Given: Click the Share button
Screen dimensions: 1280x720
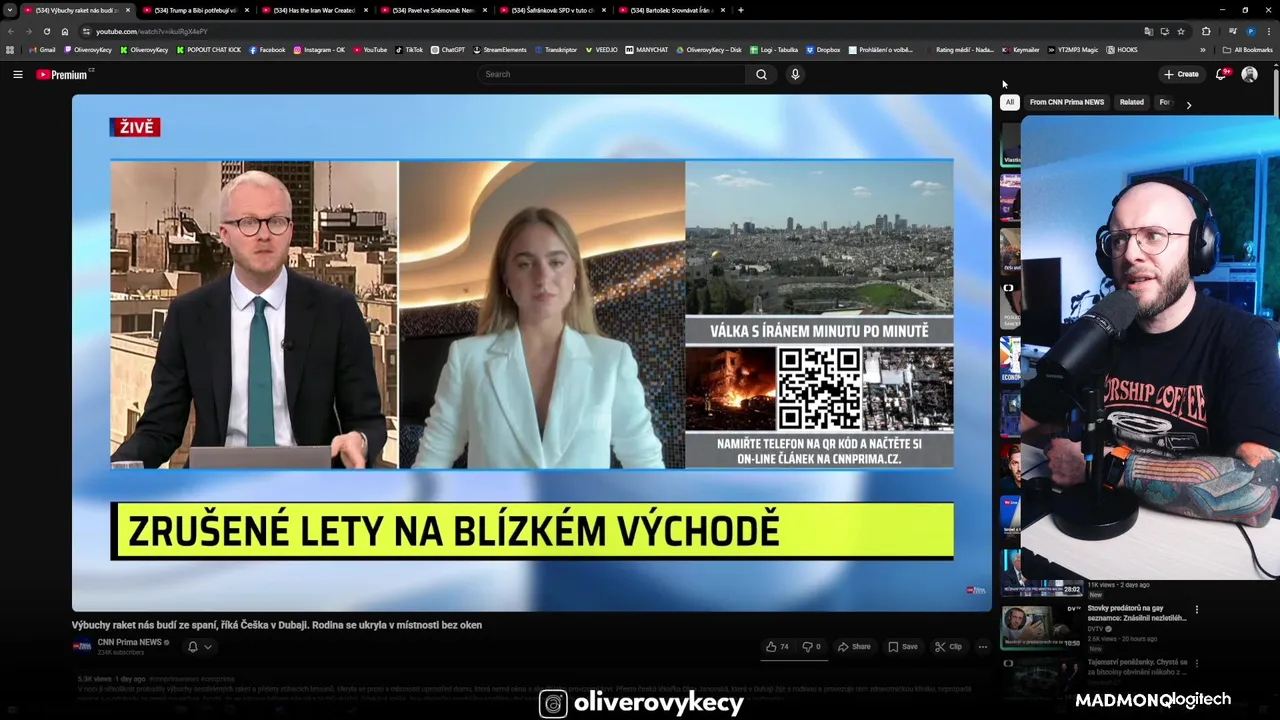Looking at the screenshot, I should 854,646.
